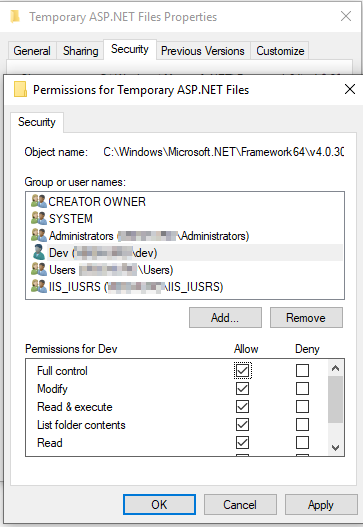Click the Remove button

coord(306,318)
